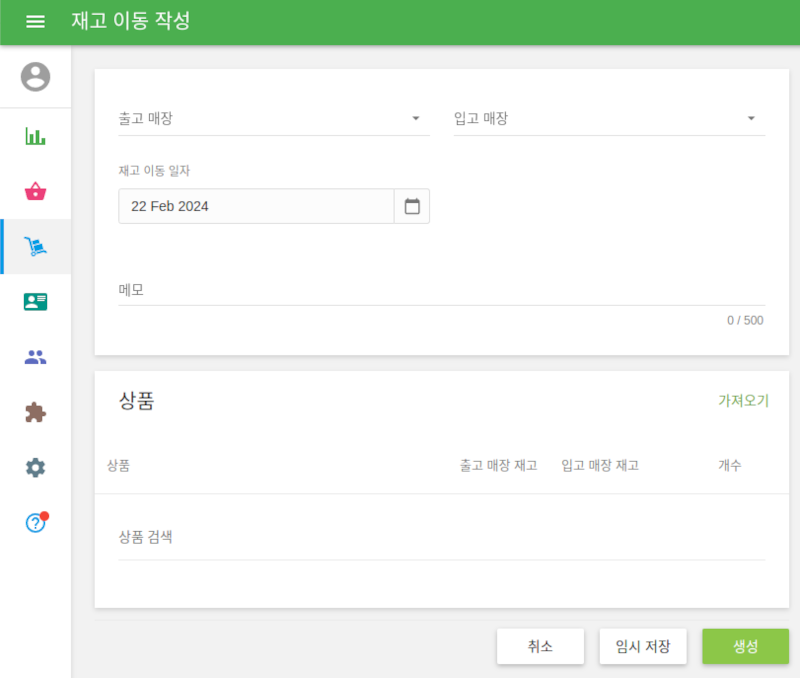Screen dimensions: 800x678
Task: Expand the 입고 매장 dropdown
Action: (x=751, y=117)
